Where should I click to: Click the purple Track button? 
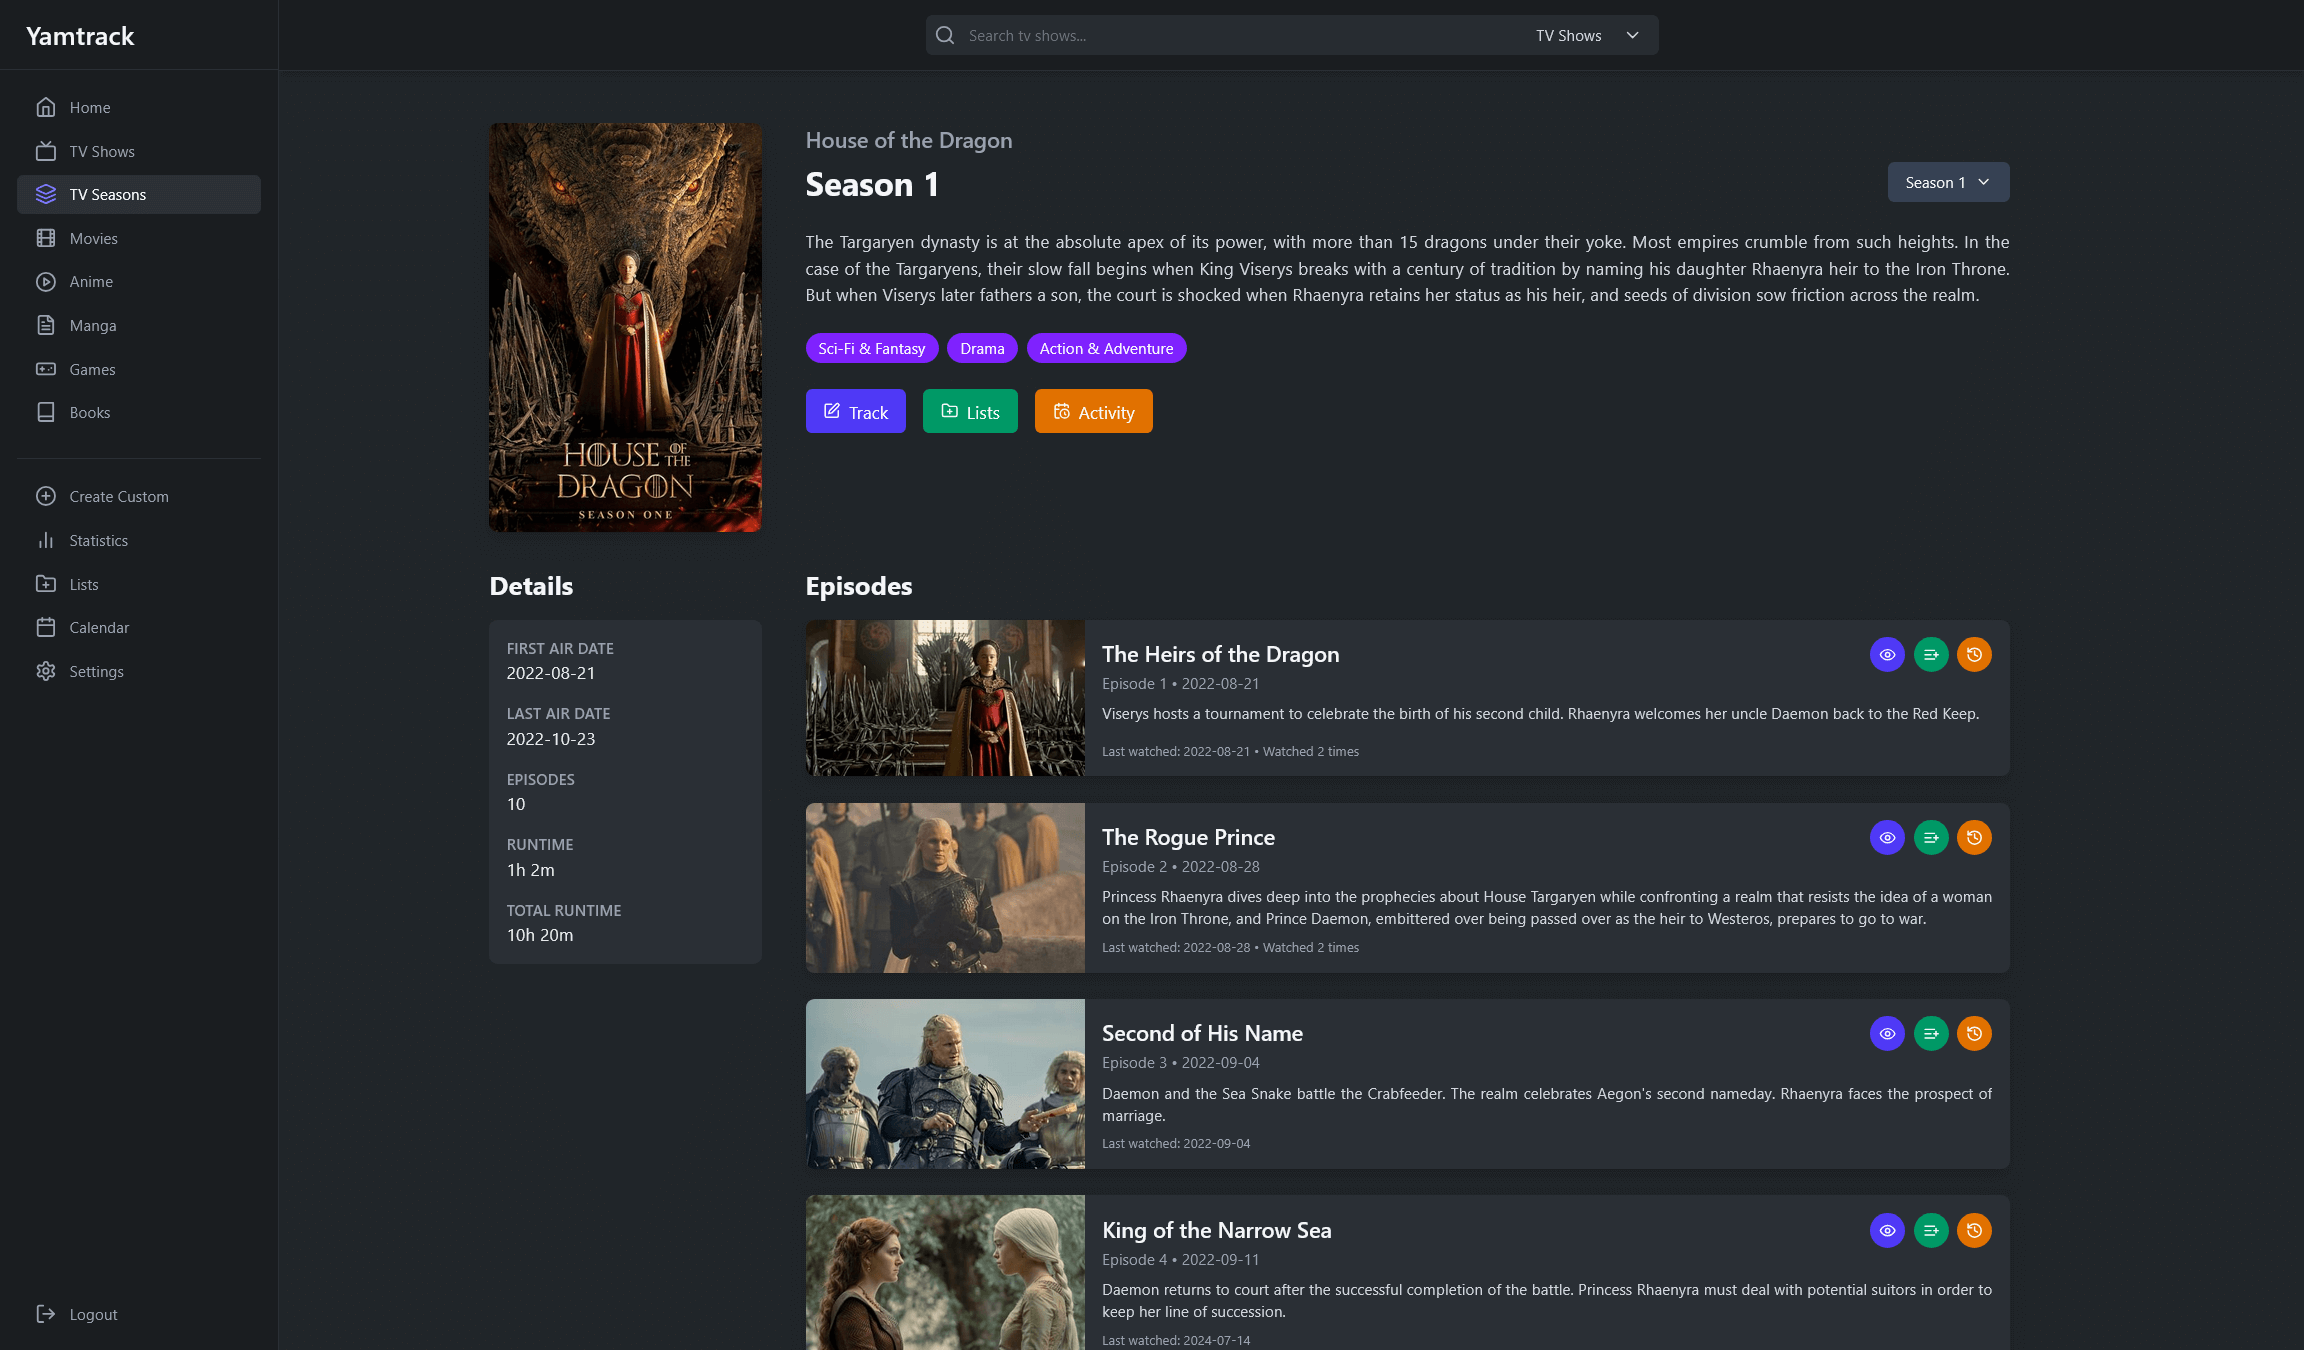point(855,412)
